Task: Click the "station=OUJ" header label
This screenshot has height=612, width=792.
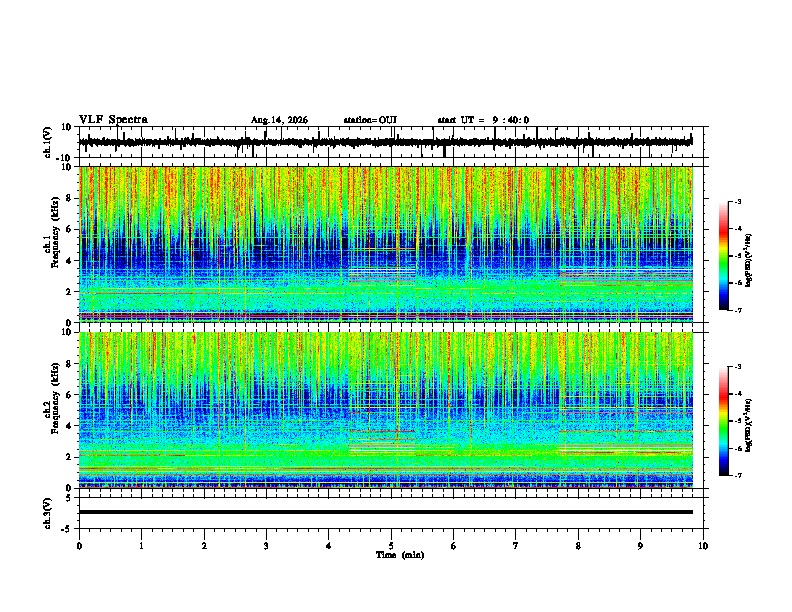Action: 370,120
